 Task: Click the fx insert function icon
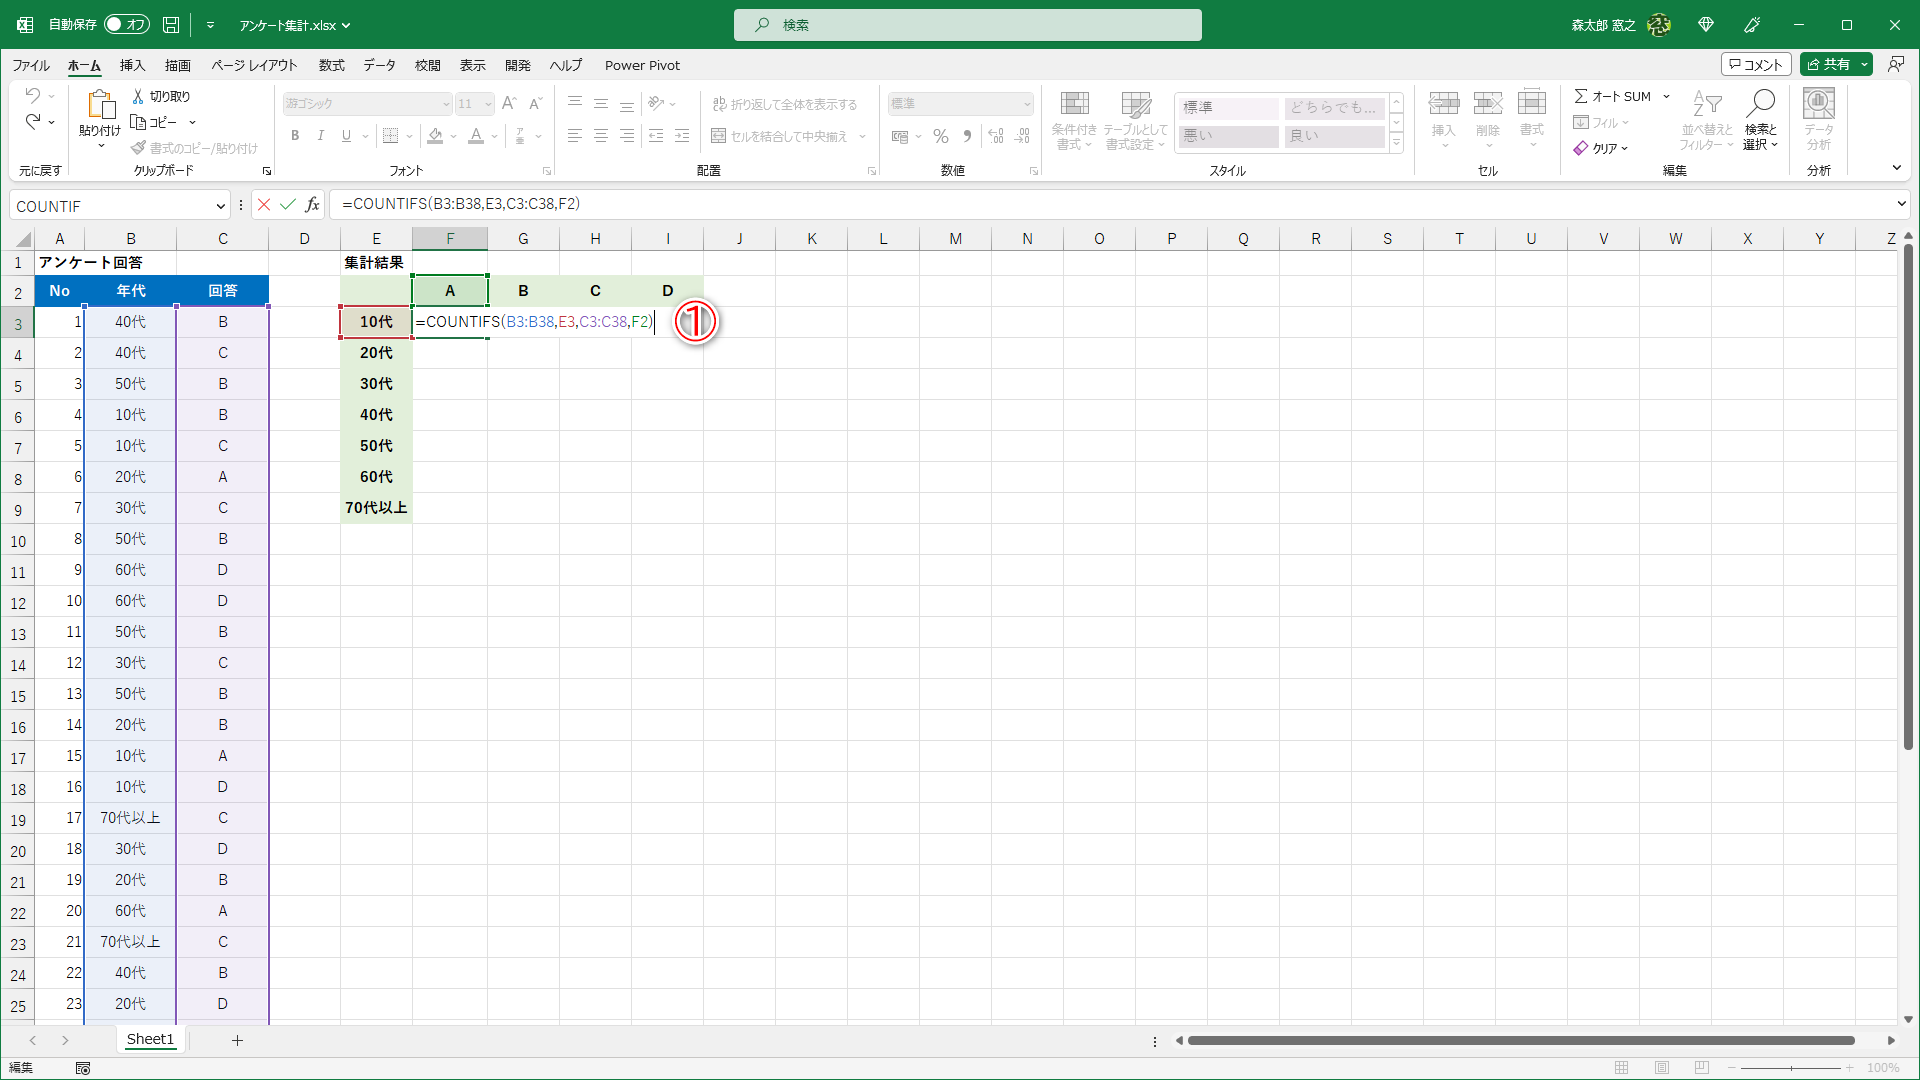tap(312, 204)
